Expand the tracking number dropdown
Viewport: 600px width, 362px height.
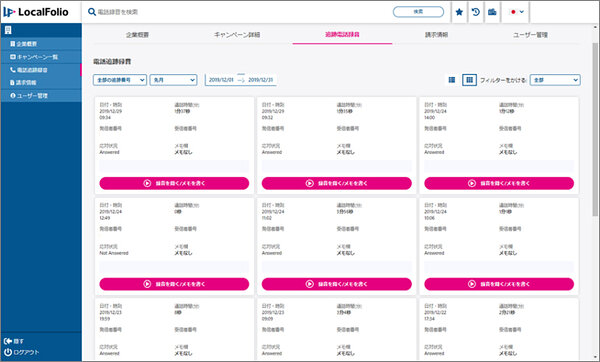tap(120, 80)
